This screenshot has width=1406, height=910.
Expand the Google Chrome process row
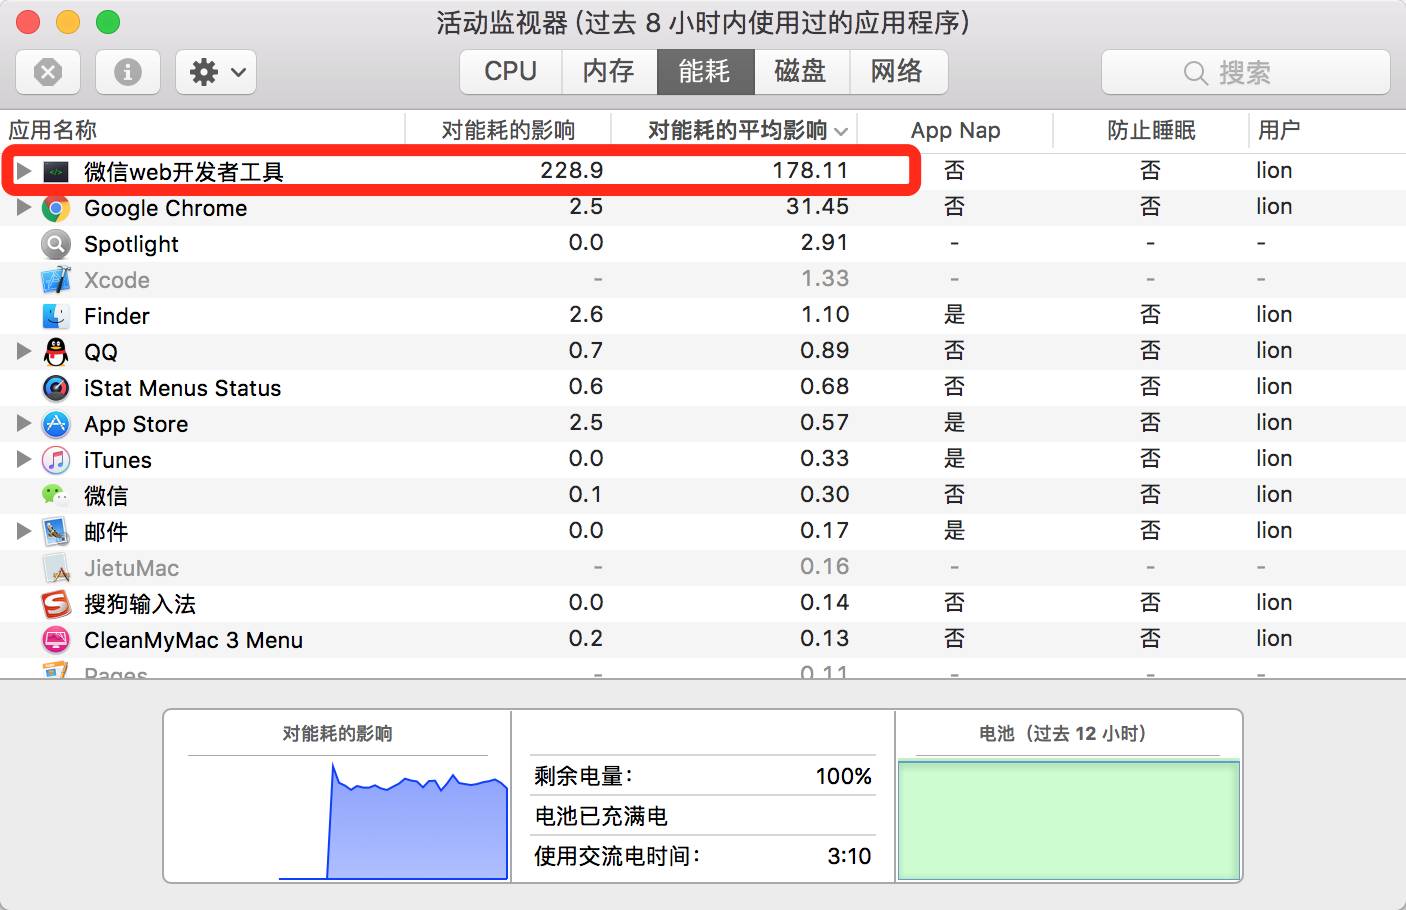pyautogui.click(x=24, y=207)
